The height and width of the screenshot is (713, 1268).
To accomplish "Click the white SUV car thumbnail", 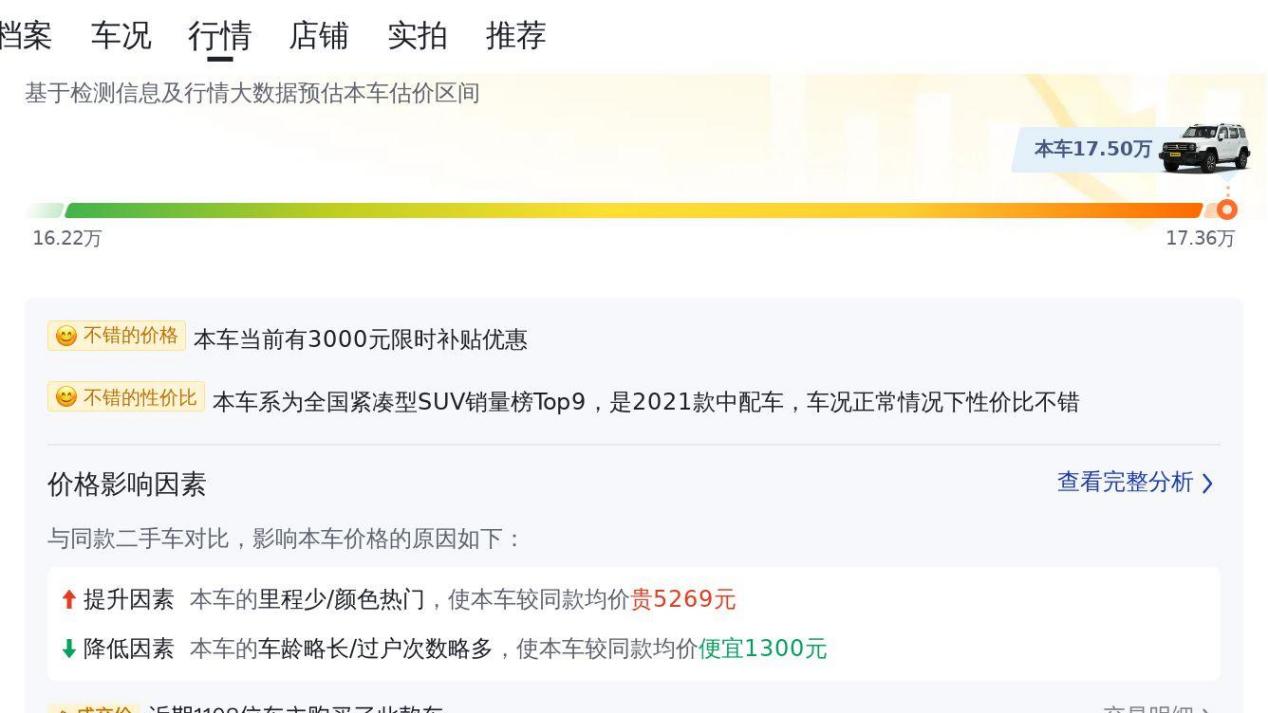I will point(1204,148).
